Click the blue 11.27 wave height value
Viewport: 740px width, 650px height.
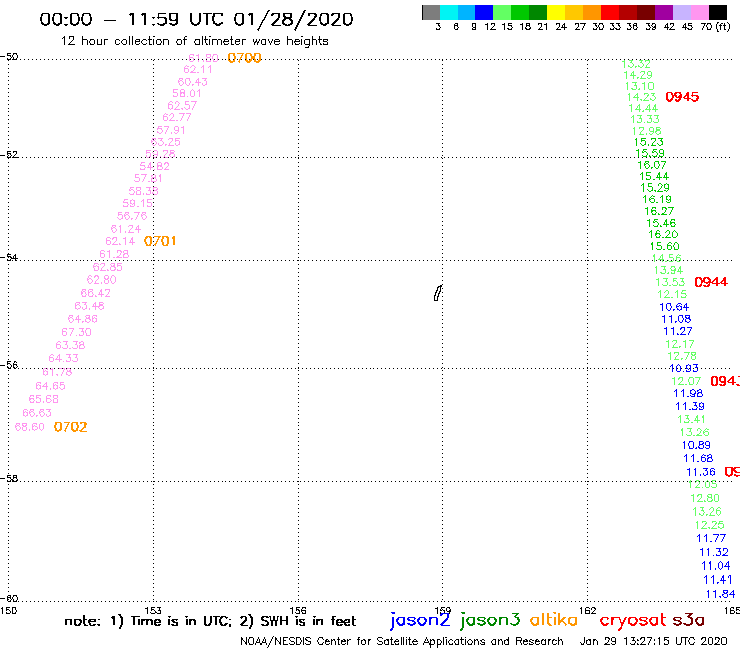coord(678,331)
